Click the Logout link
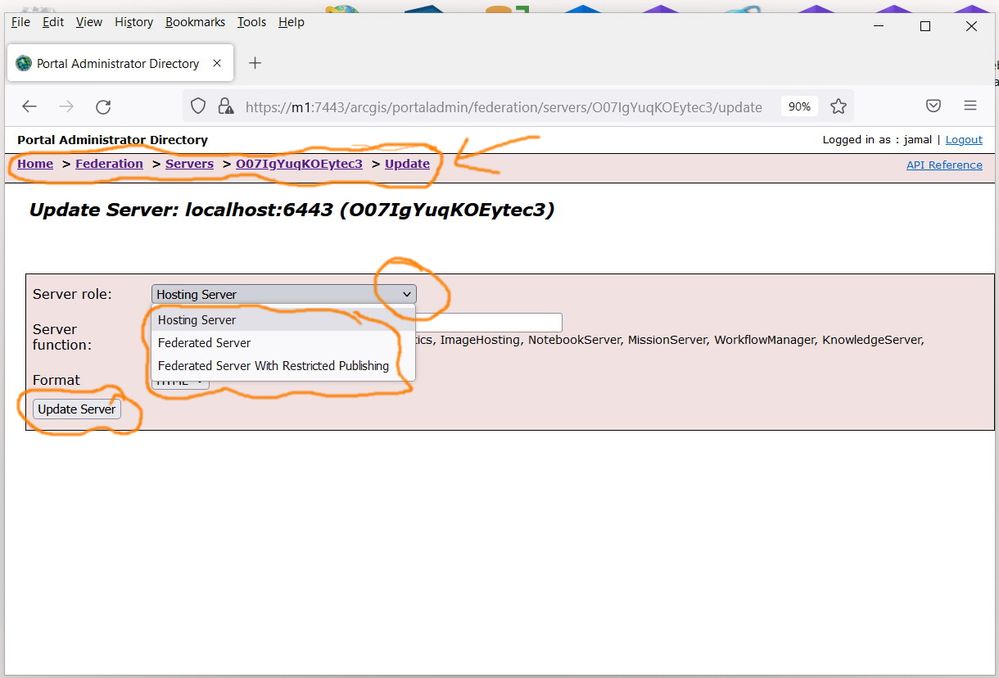This screenshot has width=999, height=678. click(x=963, y=140)
